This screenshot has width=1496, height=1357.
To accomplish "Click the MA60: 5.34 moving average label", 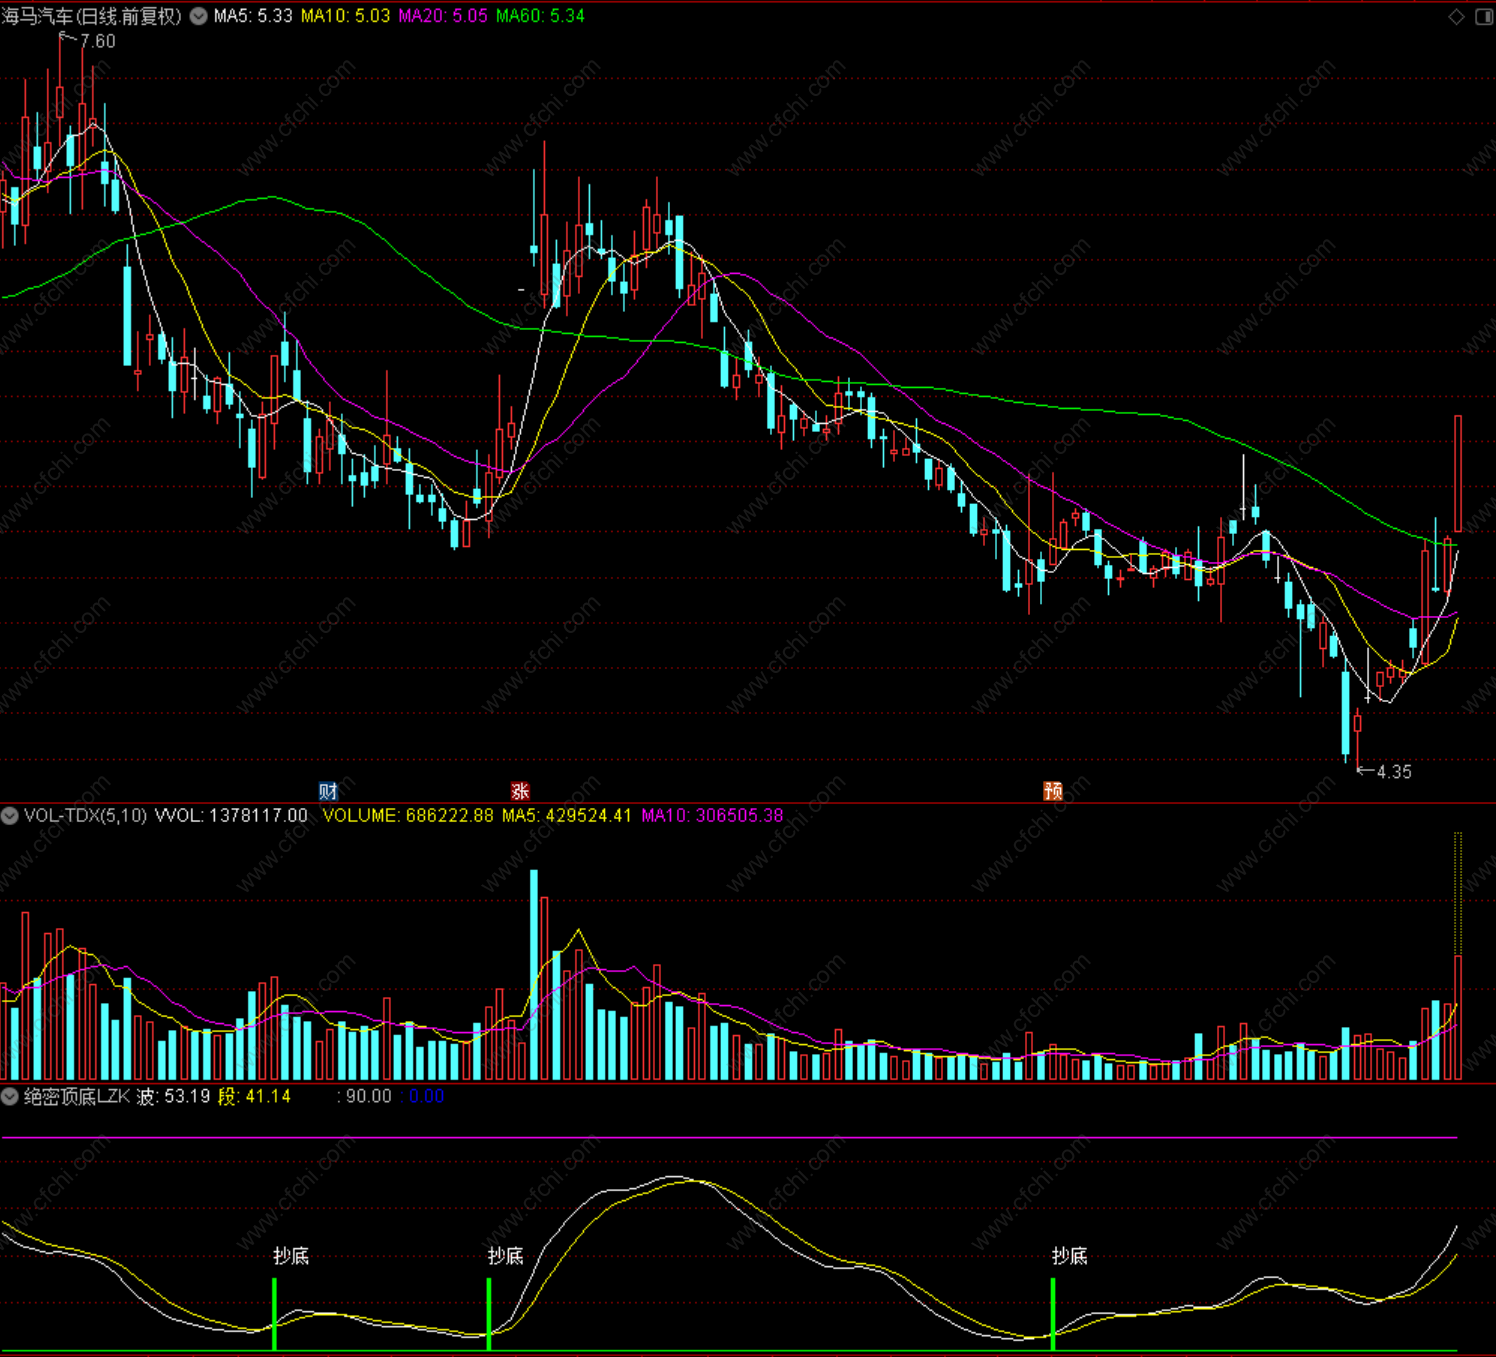I will coord(541,16).
